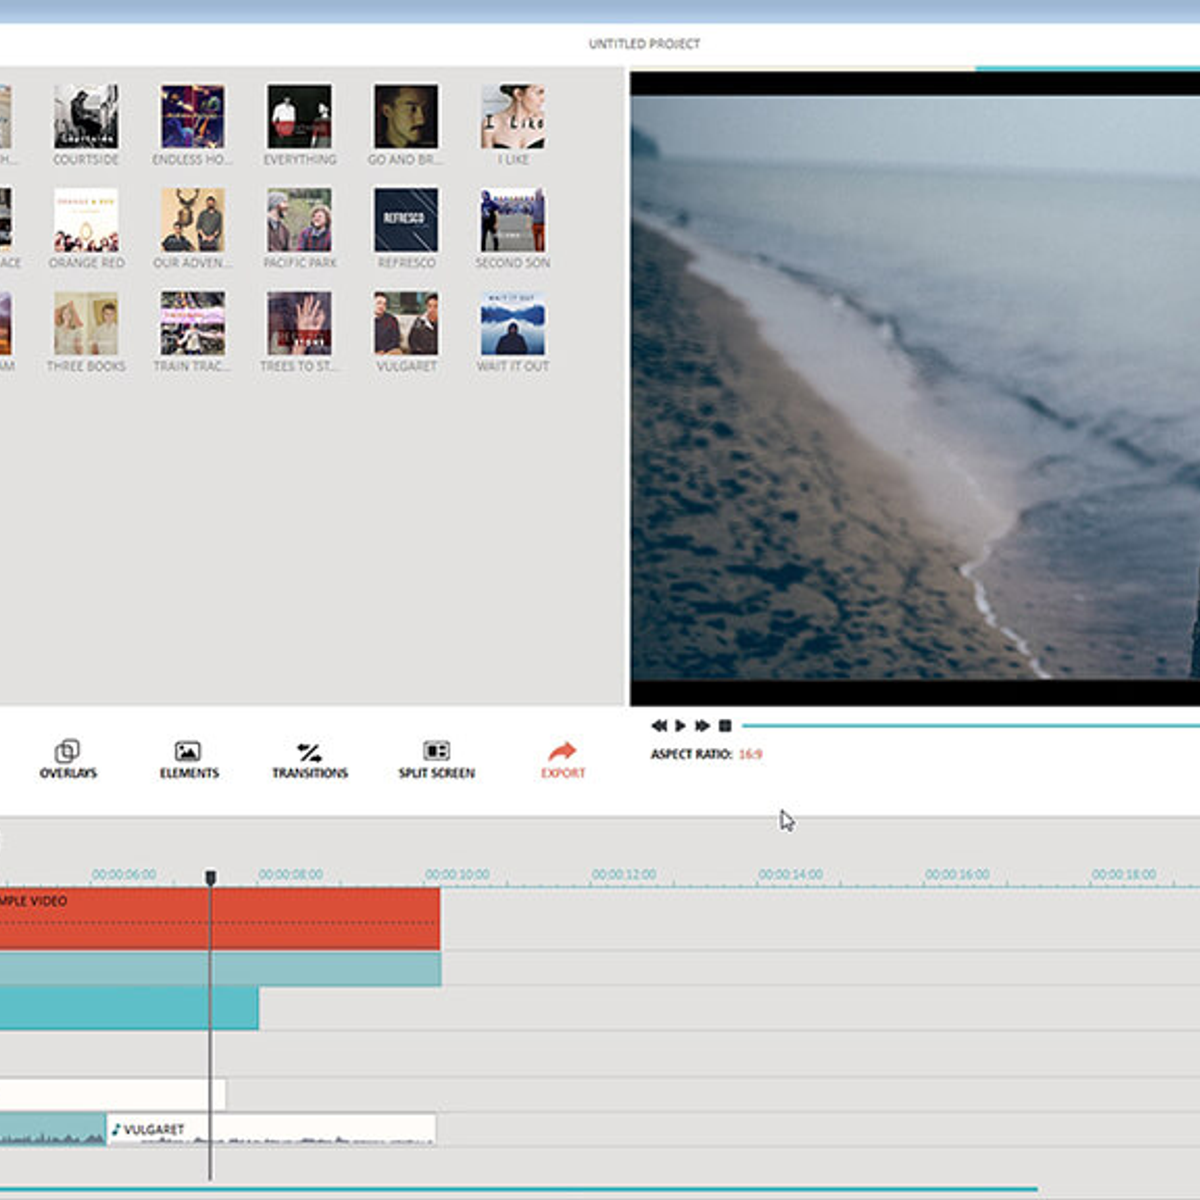Open the Transitions panel
The width and height of the screenshot is (1200, 1200).
(310, 759)
